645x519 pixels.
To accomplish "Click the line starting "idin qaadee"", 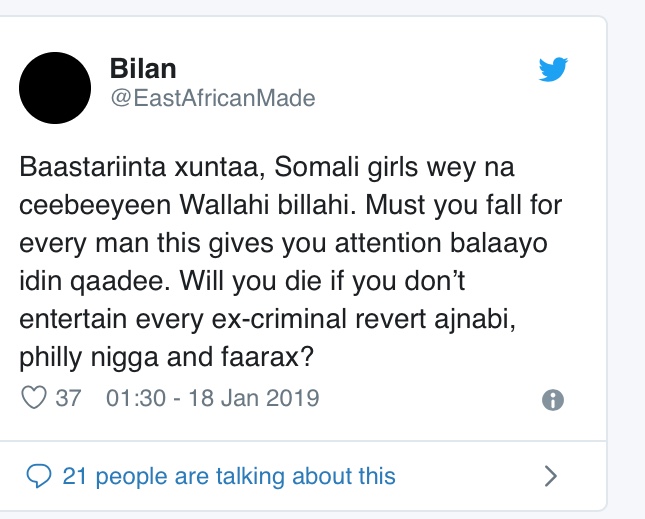I will 242,281.
